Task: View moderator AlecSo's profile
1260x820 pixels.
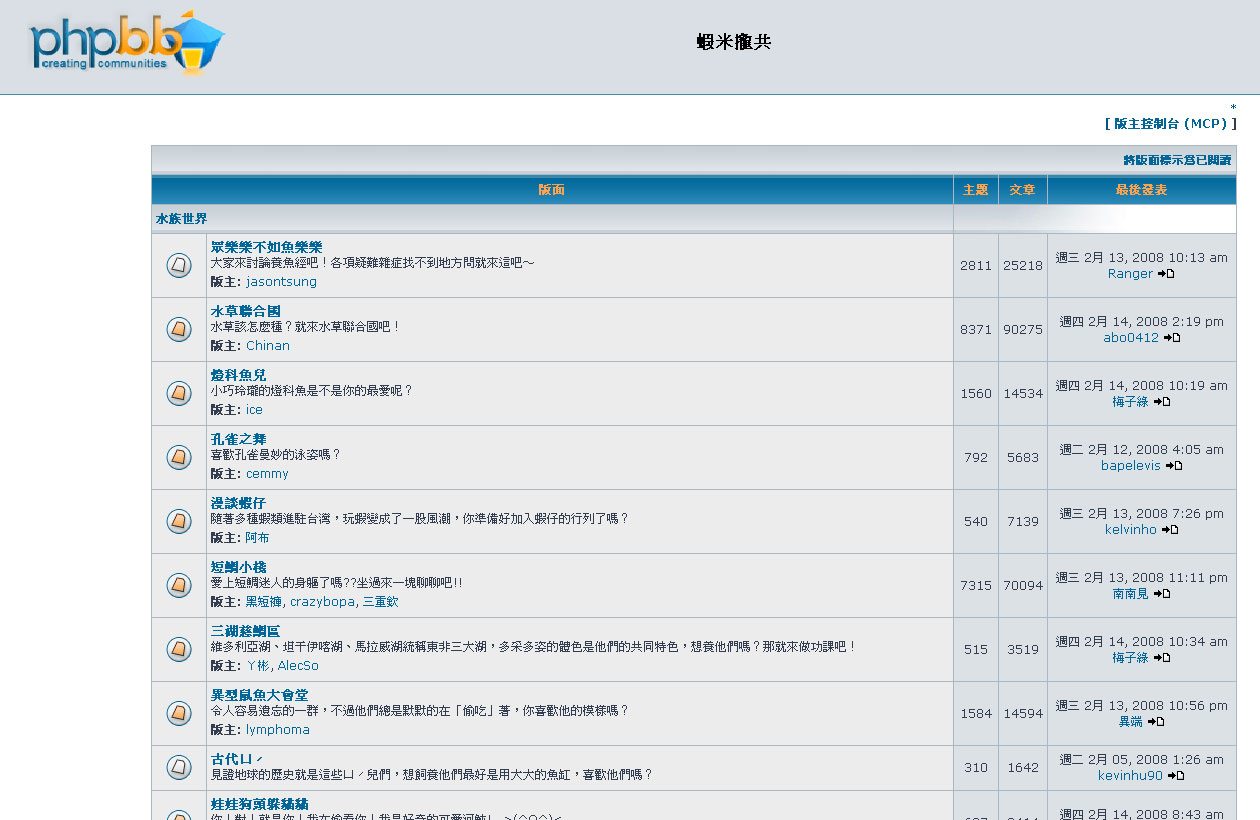Action: (298, 666)
